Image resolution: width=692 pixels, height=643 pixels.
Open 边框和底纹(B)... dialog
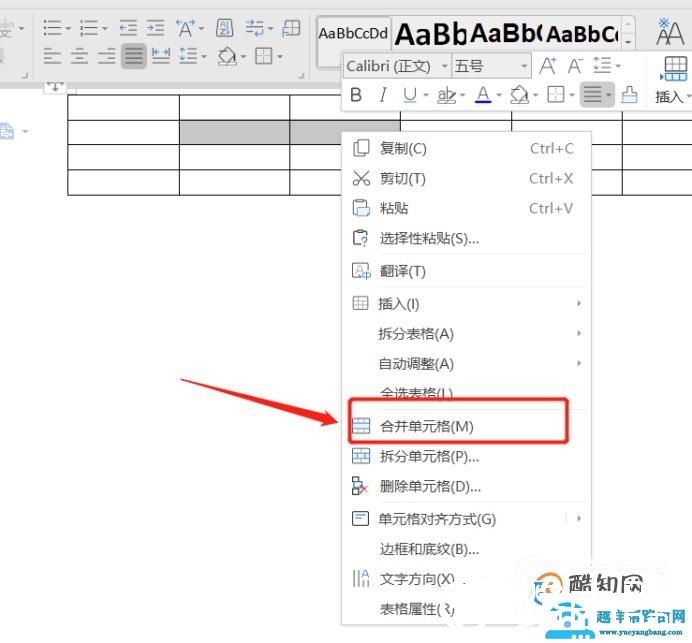point(466,549)
